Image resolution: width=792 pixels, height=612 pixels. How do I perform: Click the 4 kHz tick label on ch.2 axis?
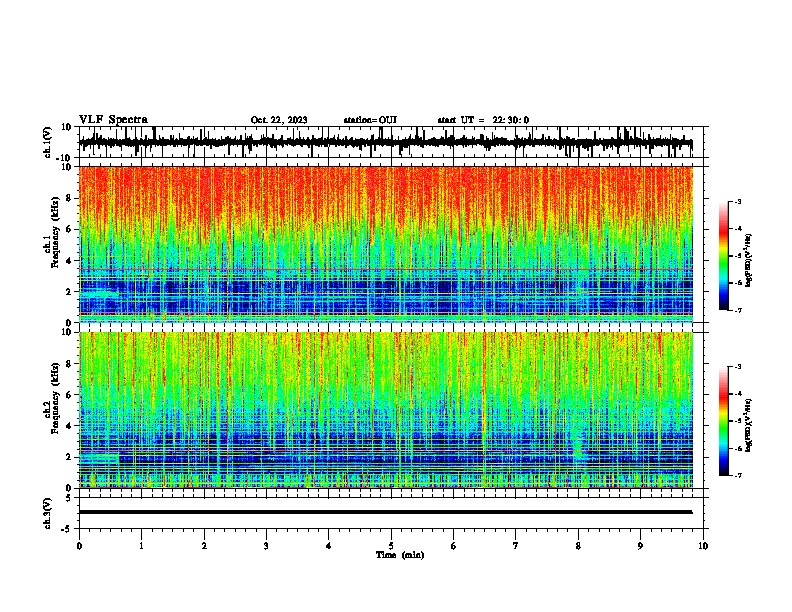point(69,426)
